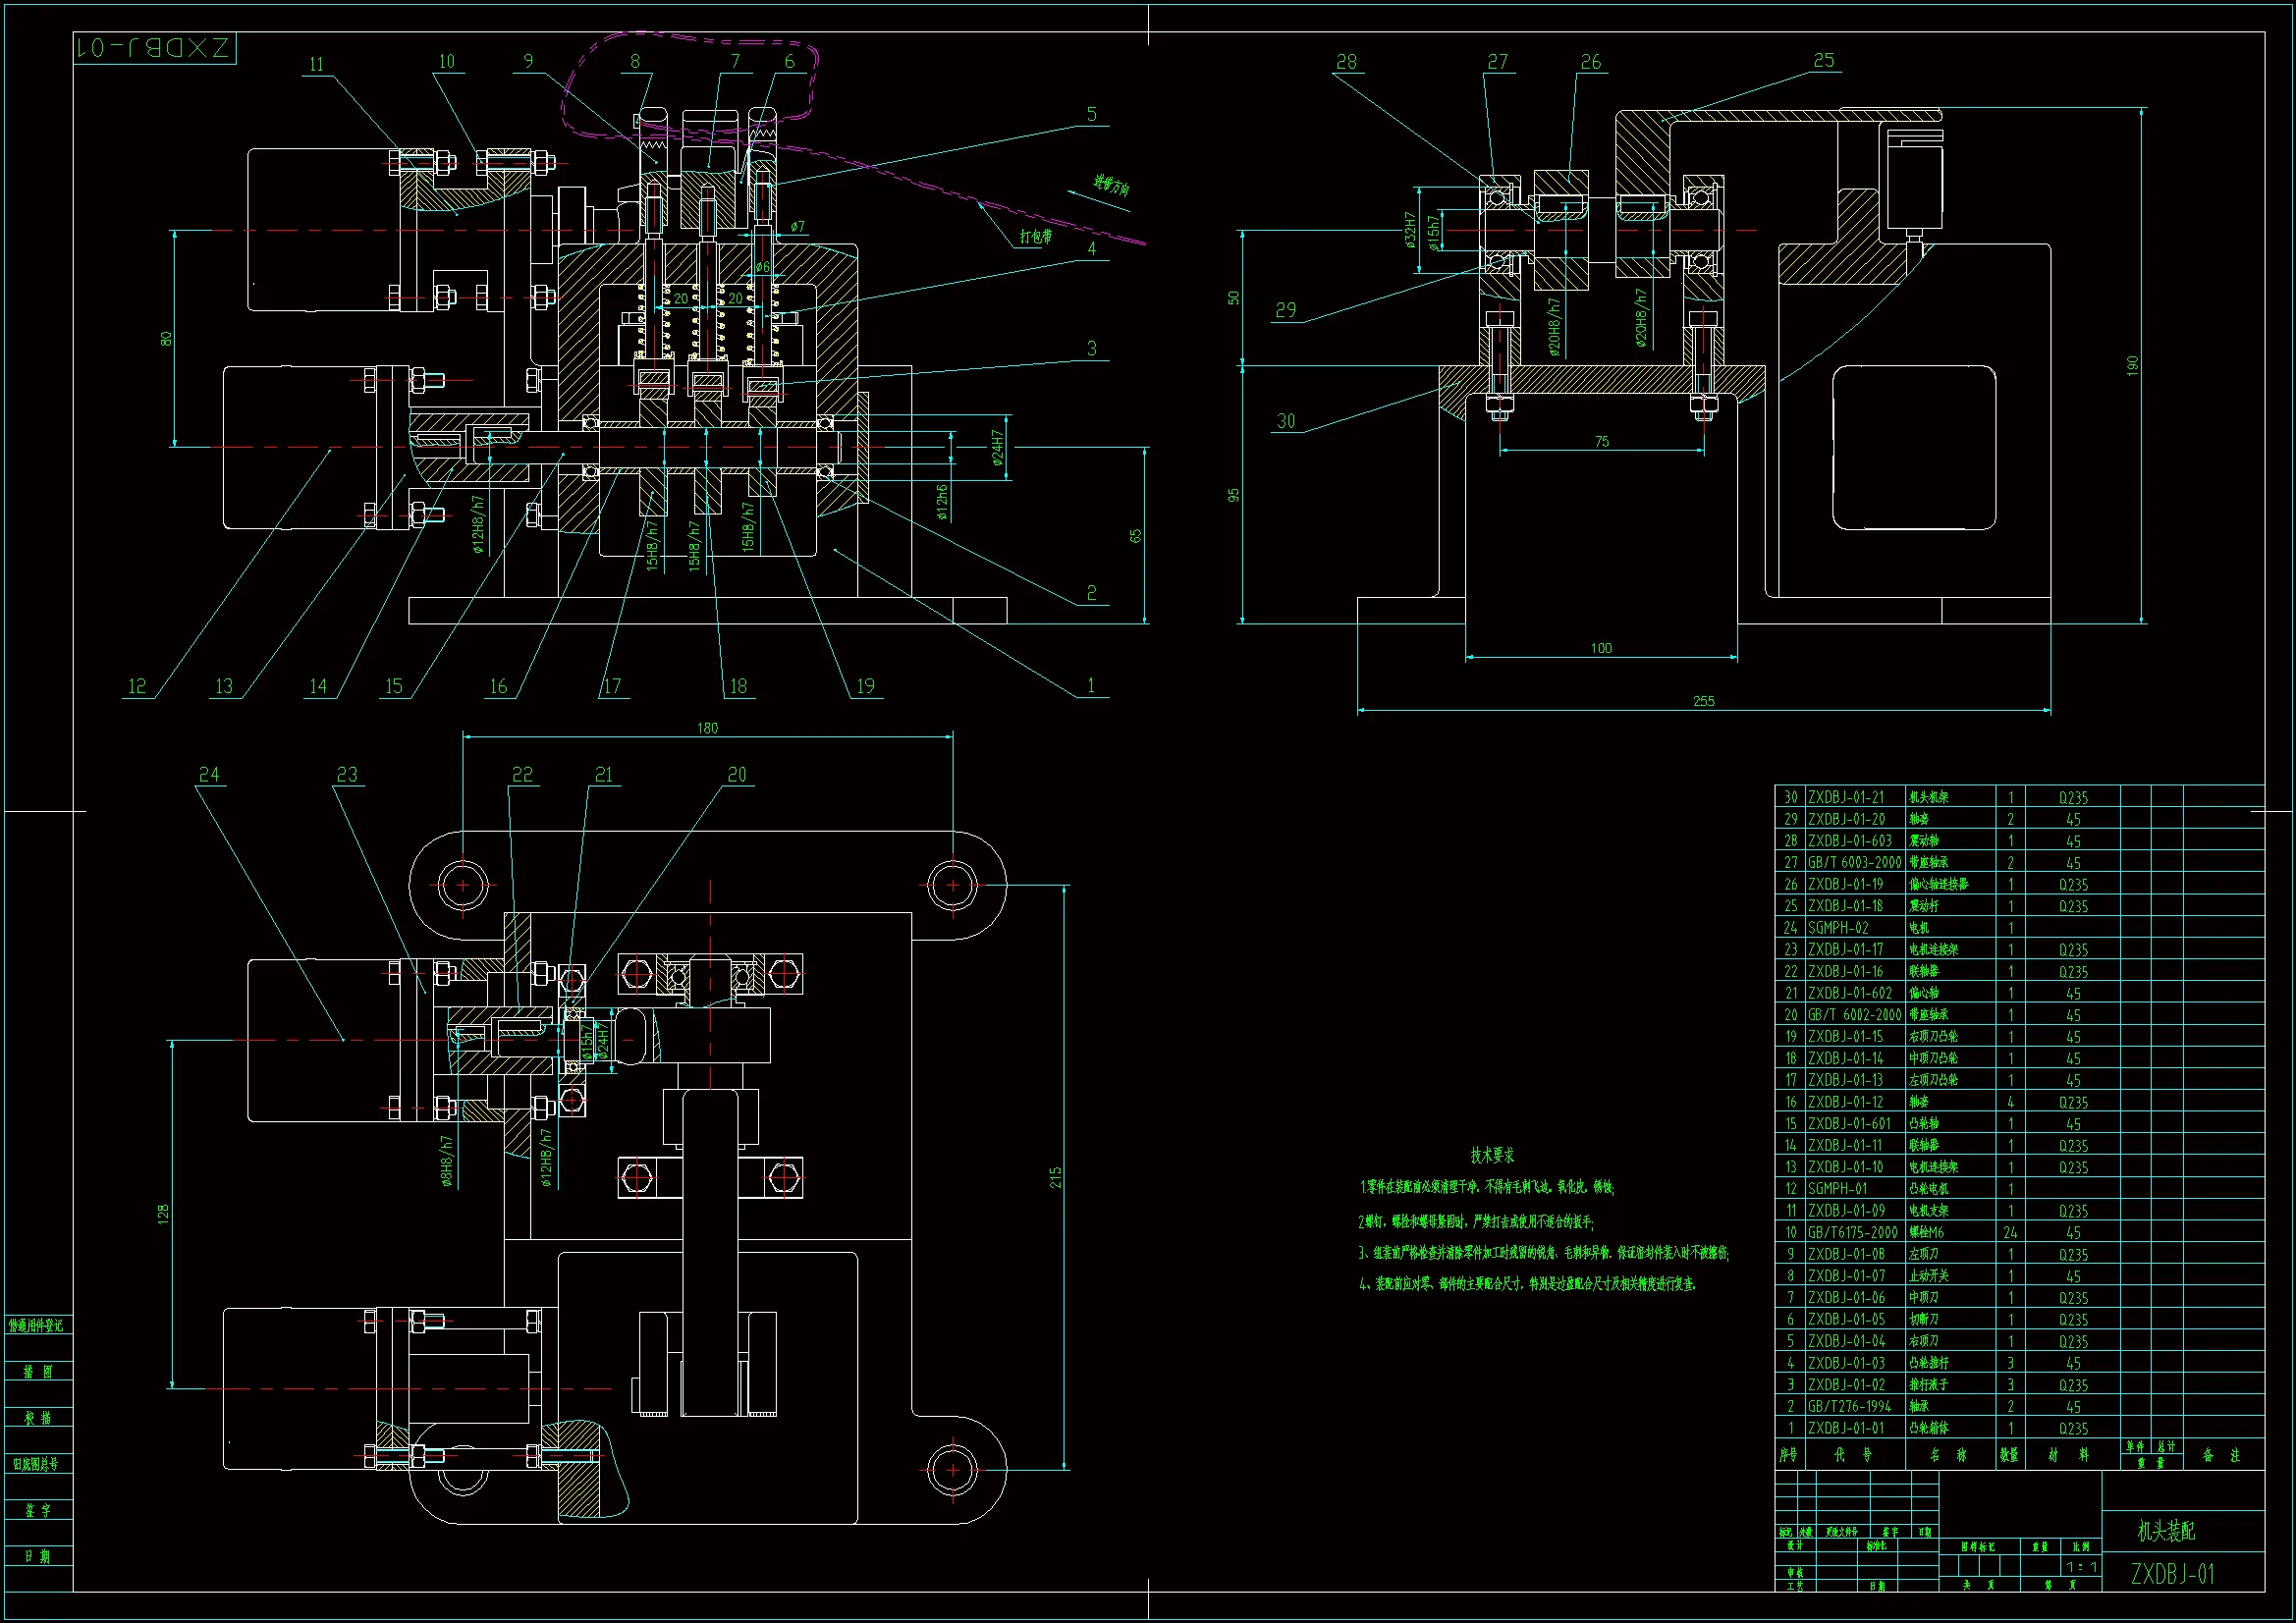Click the 打包带 annotation label
Image resolution: width=2296 pixels, height=1623 pixels.
tap(1035, 236)
